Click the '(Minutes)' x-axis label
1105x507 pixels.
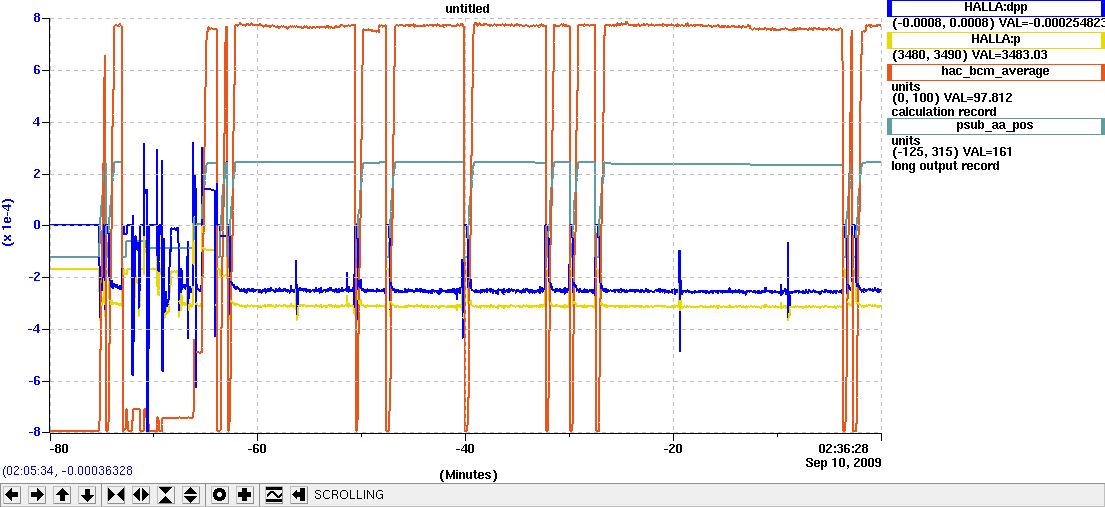(468, 475)
